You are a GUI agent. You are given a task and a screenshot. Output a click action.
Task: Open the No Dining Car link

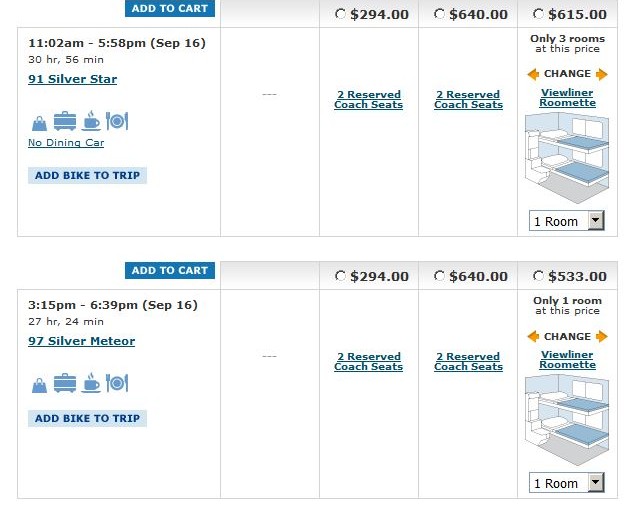coord(66,143)
